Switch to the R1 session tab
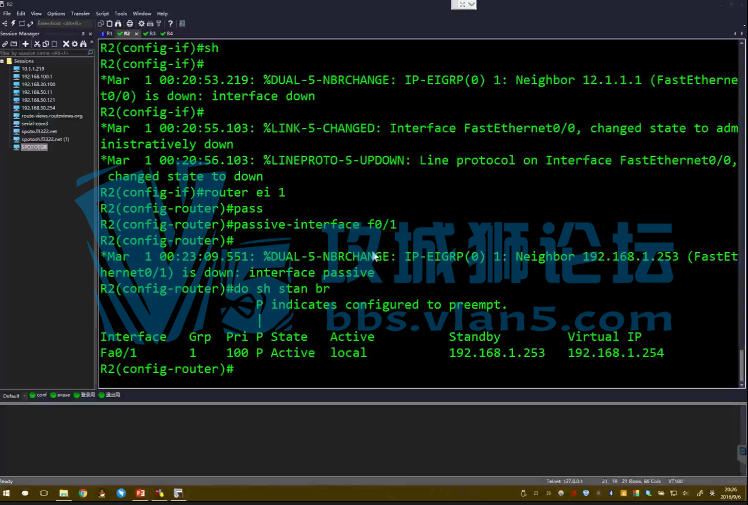Viewport: 748px width, 505px height. tap(109, 33)
